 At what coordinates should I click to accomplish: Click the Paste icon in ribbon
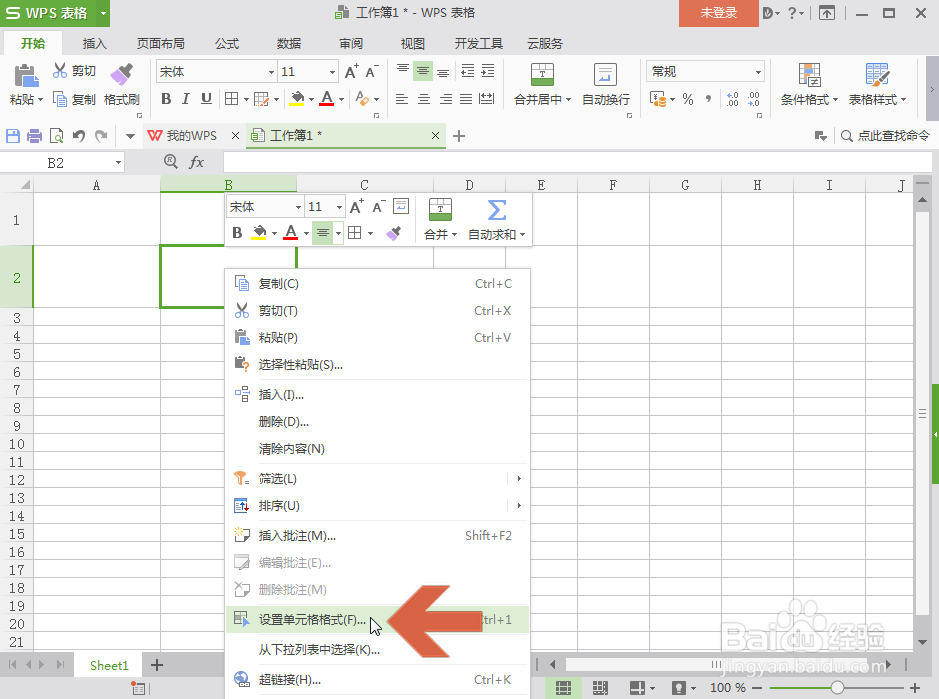click(25, 76)
